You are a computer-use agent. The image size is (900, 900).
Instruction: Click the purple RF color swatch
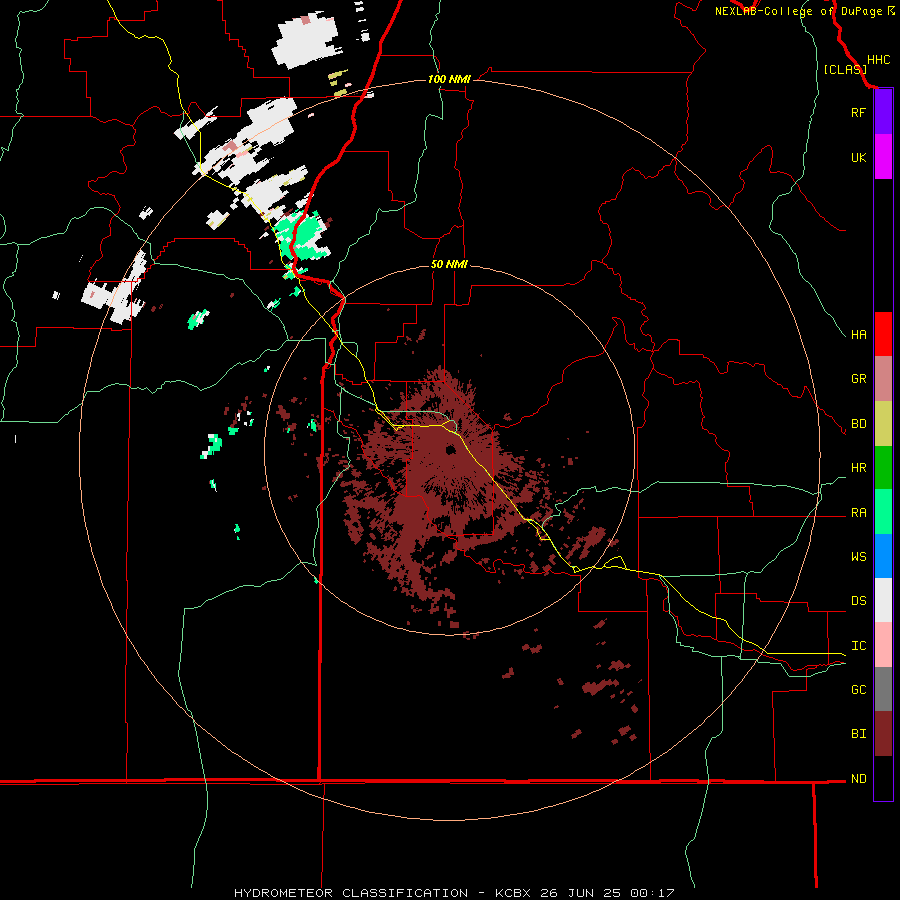pyautogui.click(x=883, y=112)
